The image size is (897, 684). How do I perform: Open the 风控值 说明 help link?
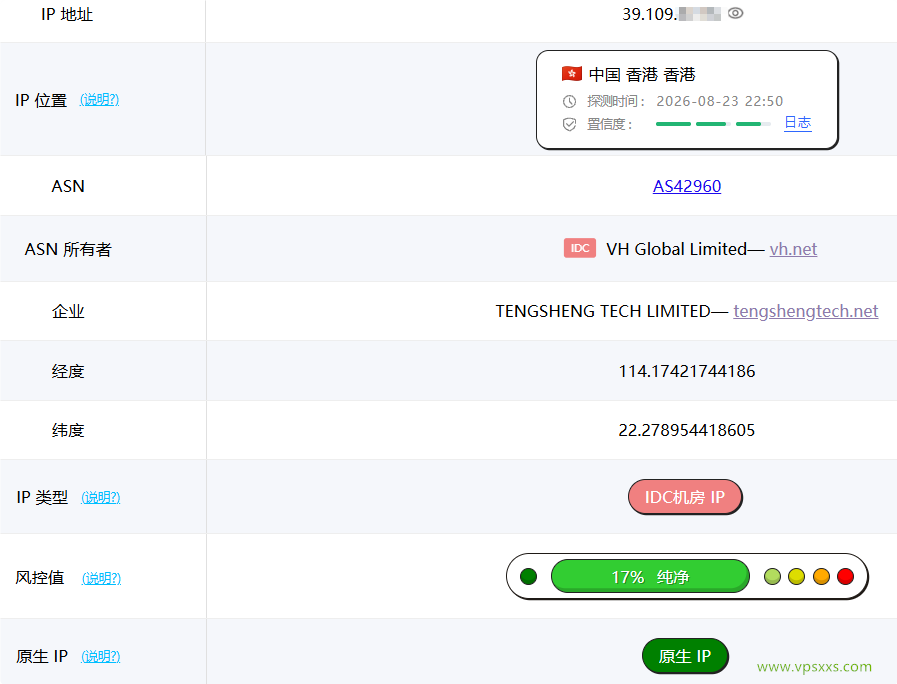101,578
